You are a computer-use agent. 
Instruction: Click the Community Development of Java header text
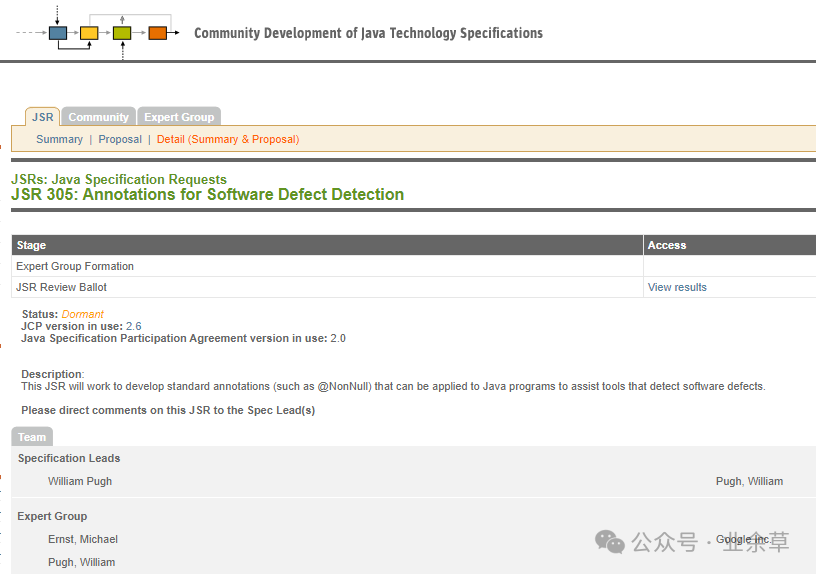click(x=368, y=33)
